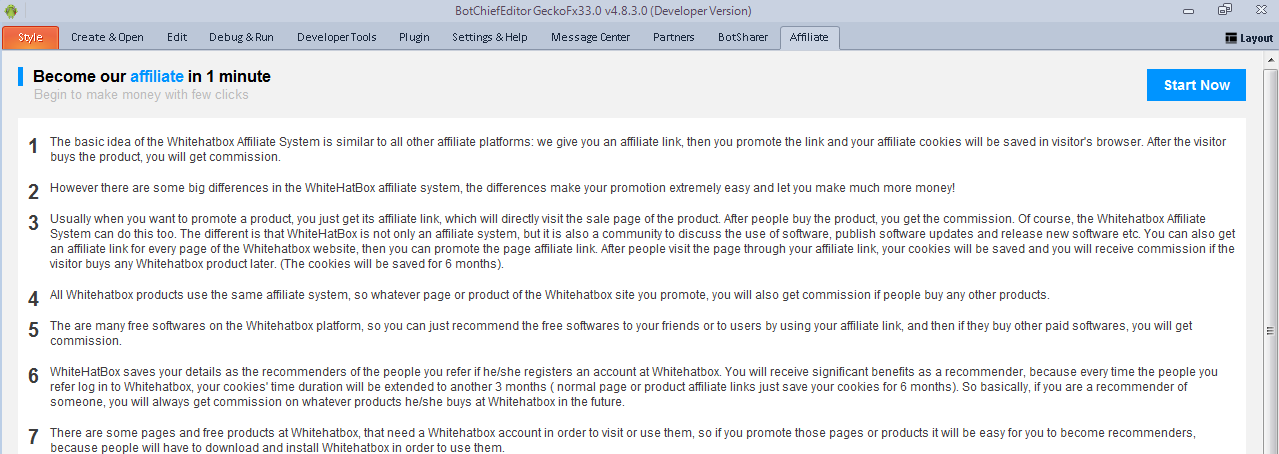Screen dimensions: 1279x454
Task: Click the Layout icon button
Action: (1249, 38)
